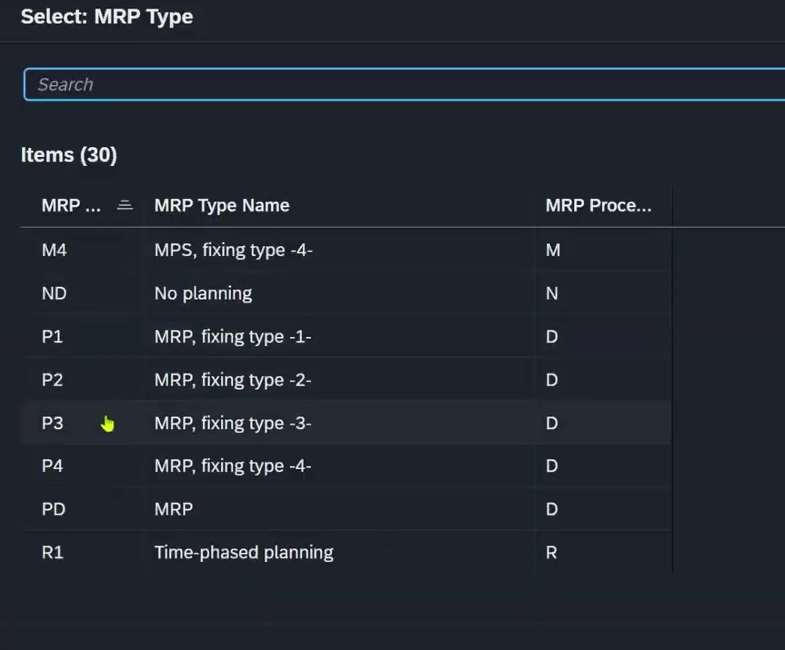Click the truncated MRP ... column header
Screen dimensions: 785x650
tap(71, 205)
